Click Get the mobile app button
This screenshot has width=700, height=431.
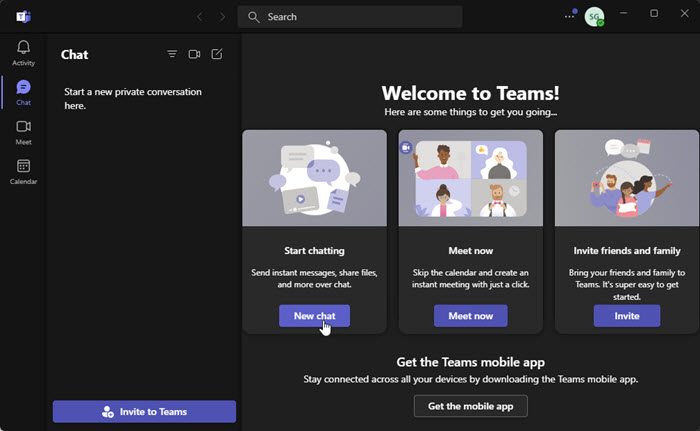[x=470, y=405]
